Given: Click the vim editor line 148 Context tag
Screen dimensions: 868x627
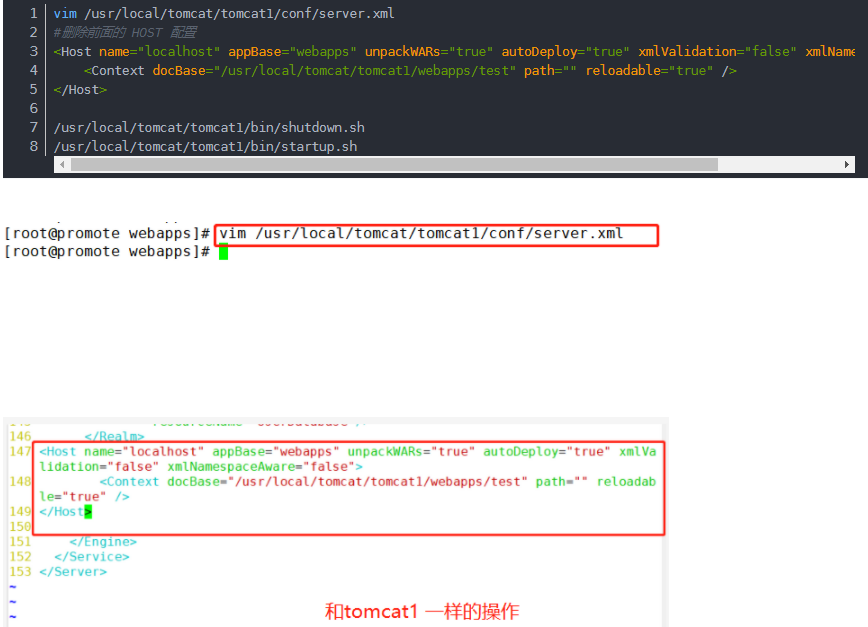Looking at the screenshot, I should click(347, 489).
